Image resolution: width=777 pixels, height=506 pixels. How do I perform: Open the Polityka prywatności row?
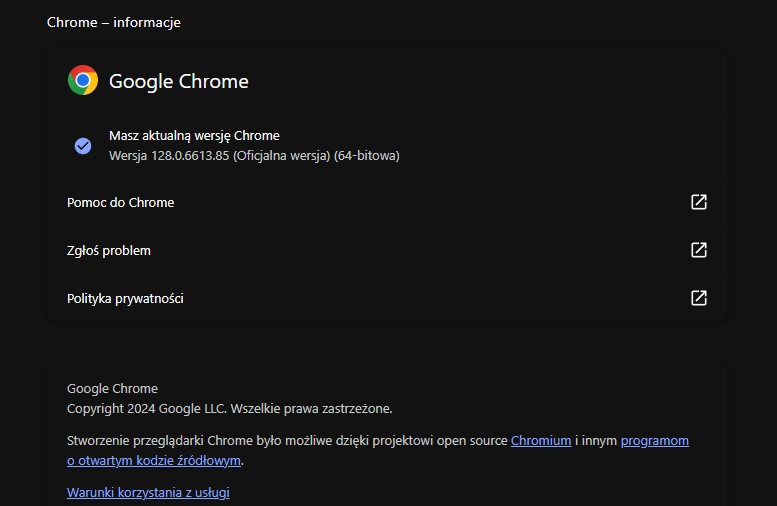[387, 298]
